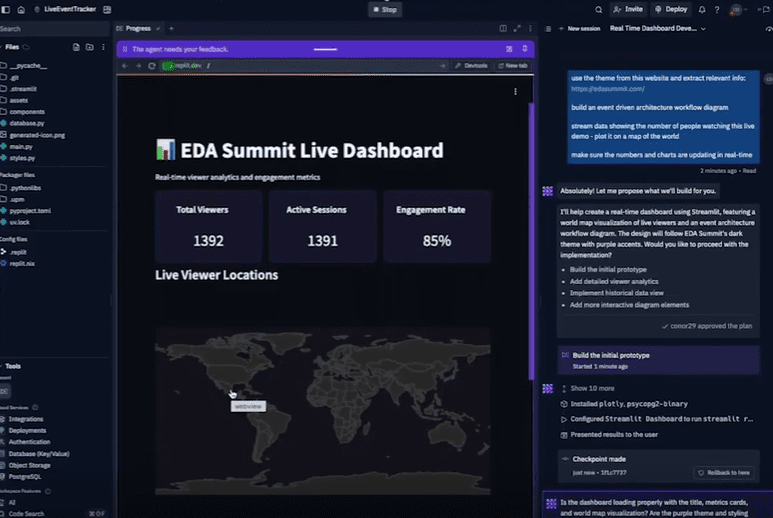Stop the running app
Screen dimensions: 773x518
point(385,9)
